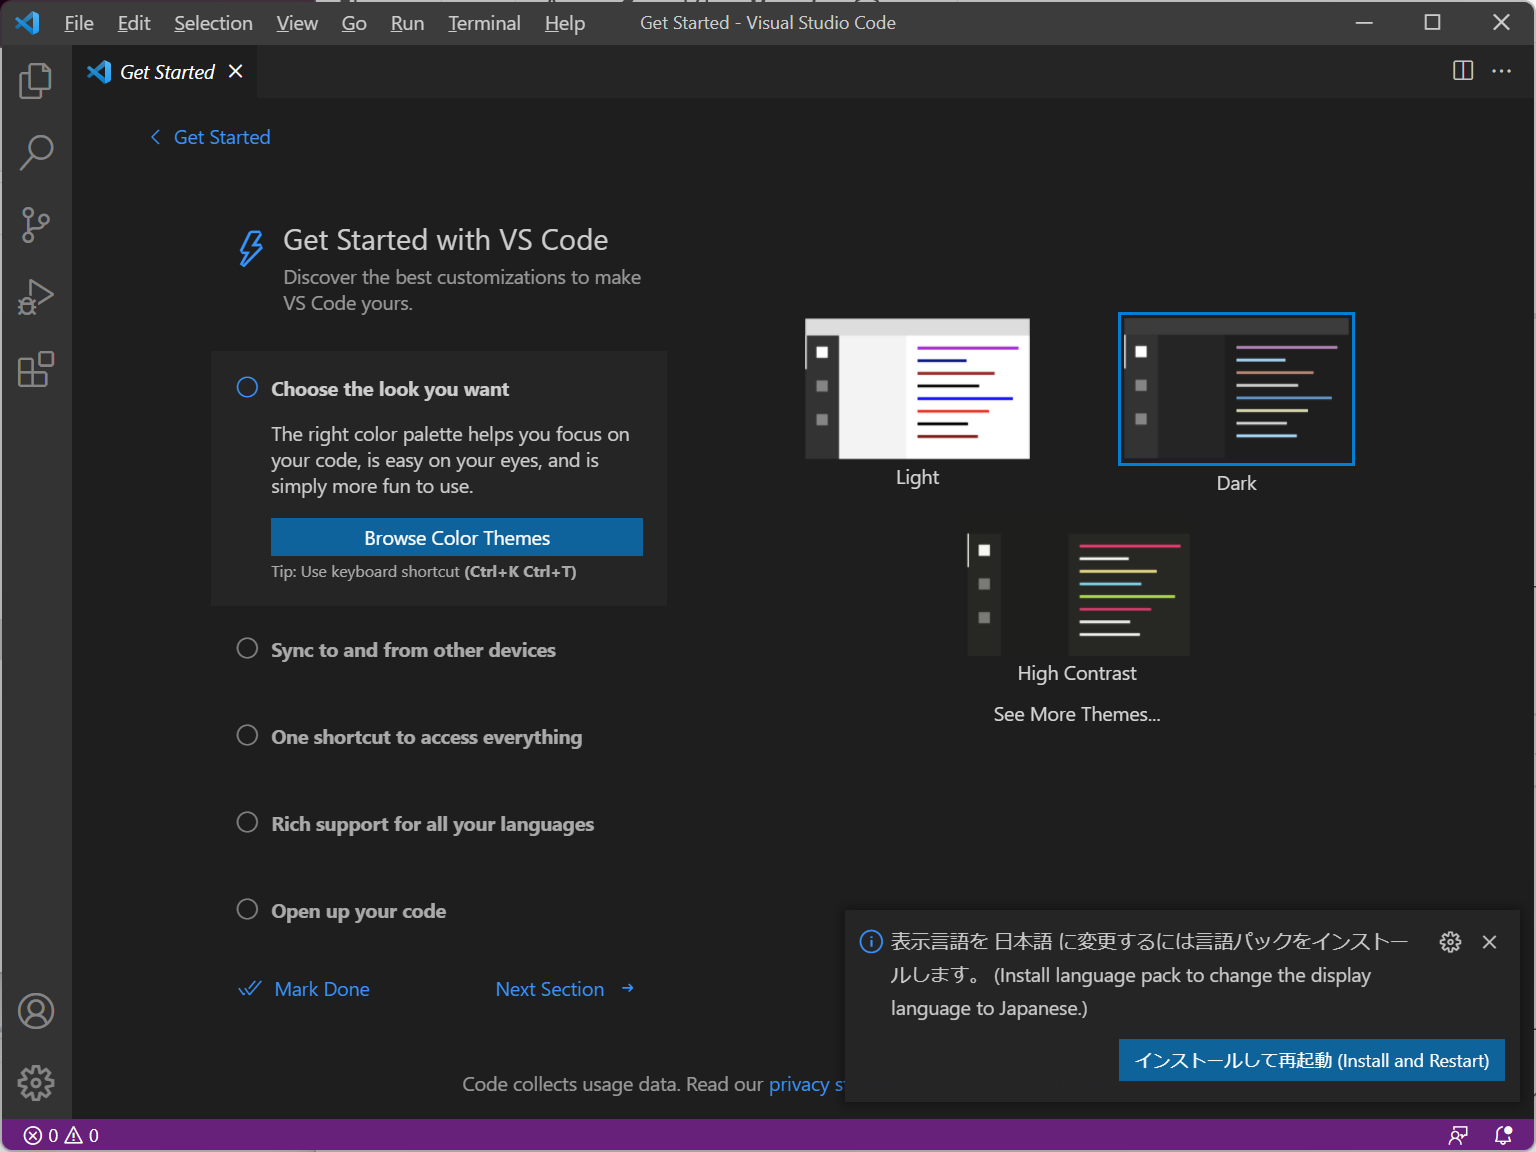Open the Edit menu
The image size is (1536, 1152).
pyautogui.click(x=134, y=23)
